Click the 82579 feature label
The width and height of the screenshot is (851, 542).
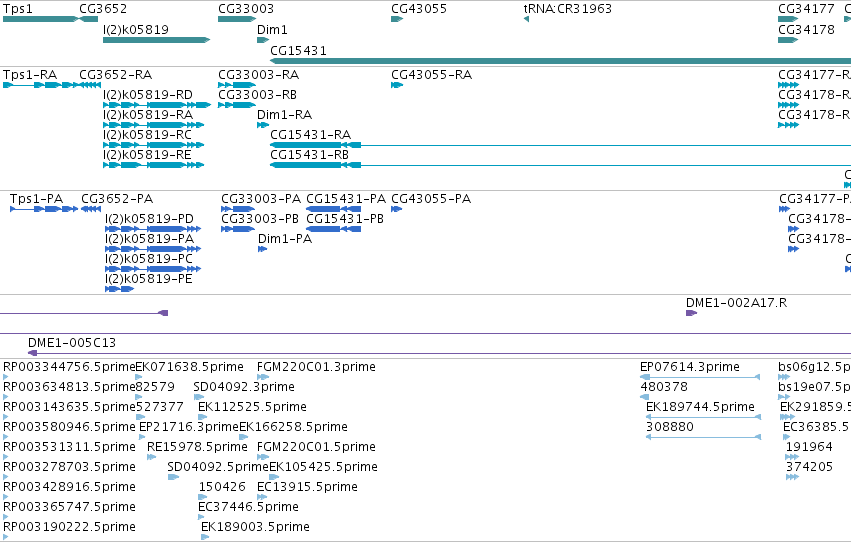[155, 387]
